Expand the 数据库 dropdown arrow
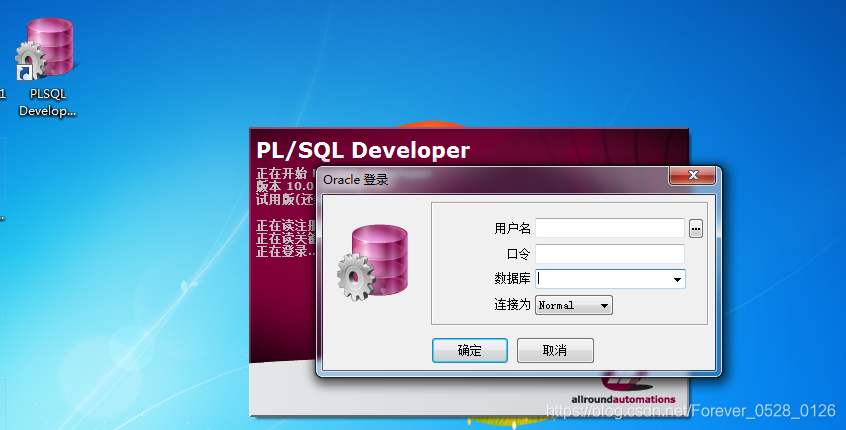Screen dimensions: 846x430 (x=677, y=279)
